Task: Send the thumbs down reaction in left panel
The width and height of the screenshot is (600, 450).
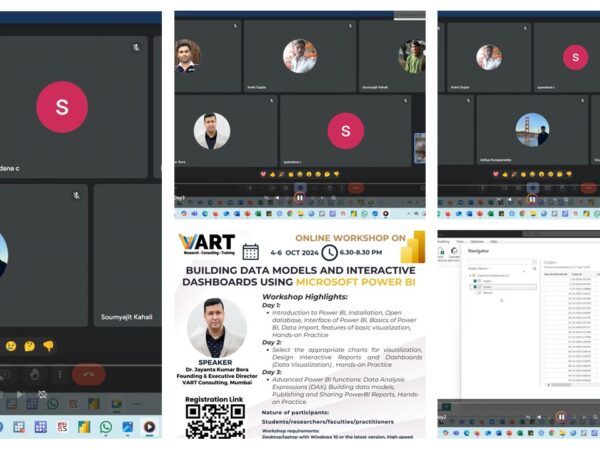Action: [x=49, y=346]
